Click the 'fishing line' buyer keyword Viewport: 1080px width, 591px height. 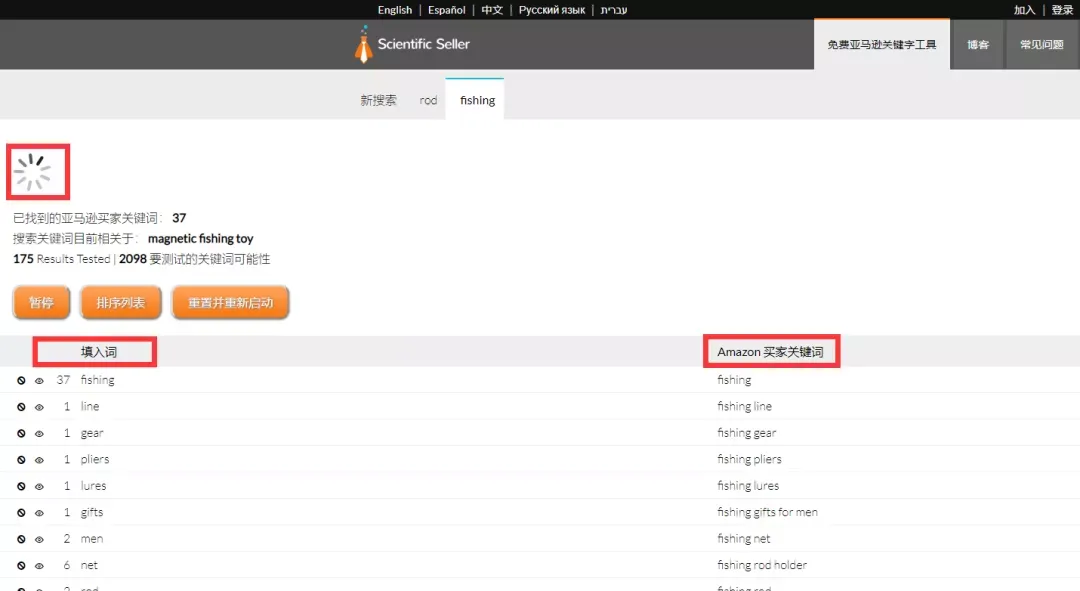(x=744, y=406)
